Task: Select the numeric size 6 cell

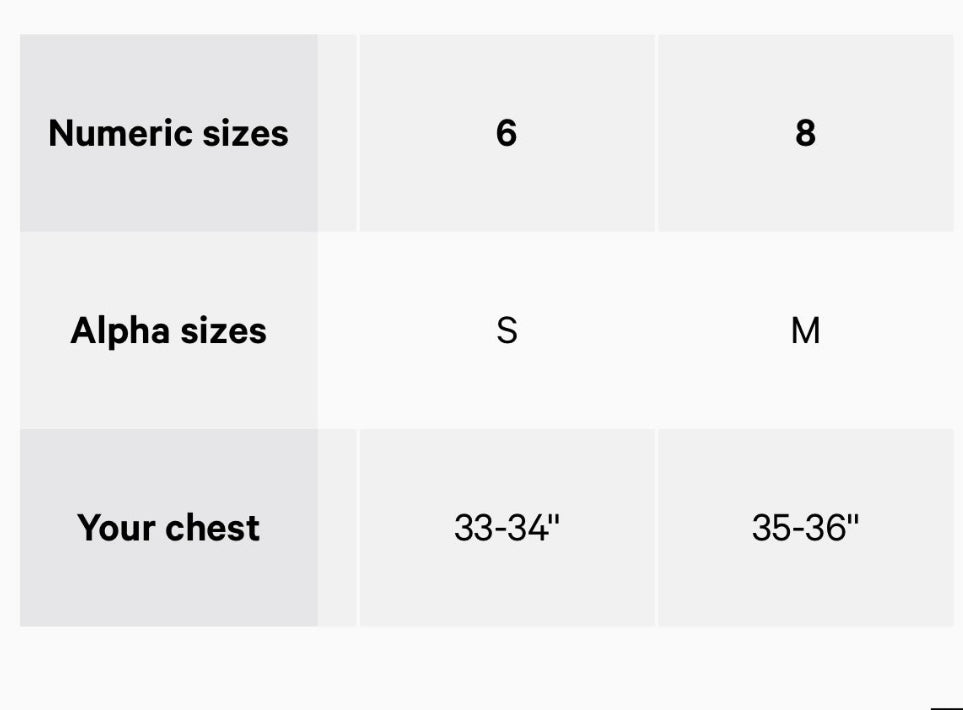Action: tap(506, 133)
